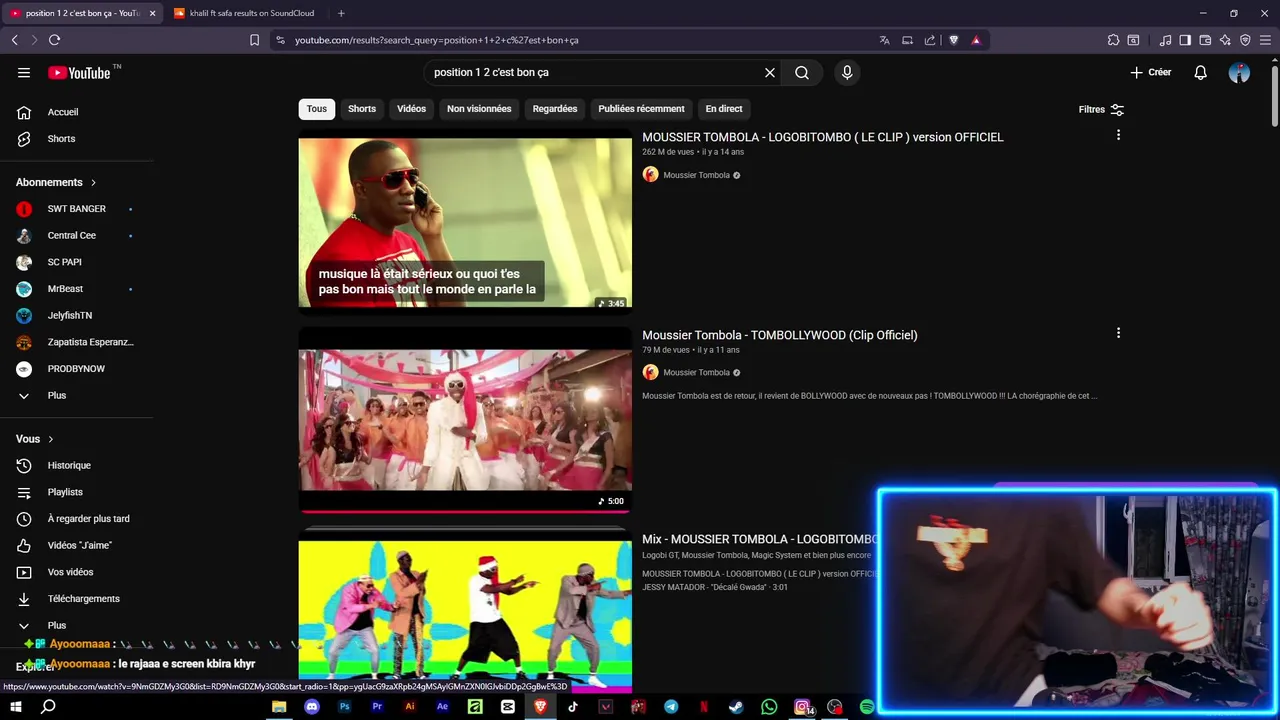Open the Brave VPN shield icon

pyautogui.click(x=1245, y=40)
